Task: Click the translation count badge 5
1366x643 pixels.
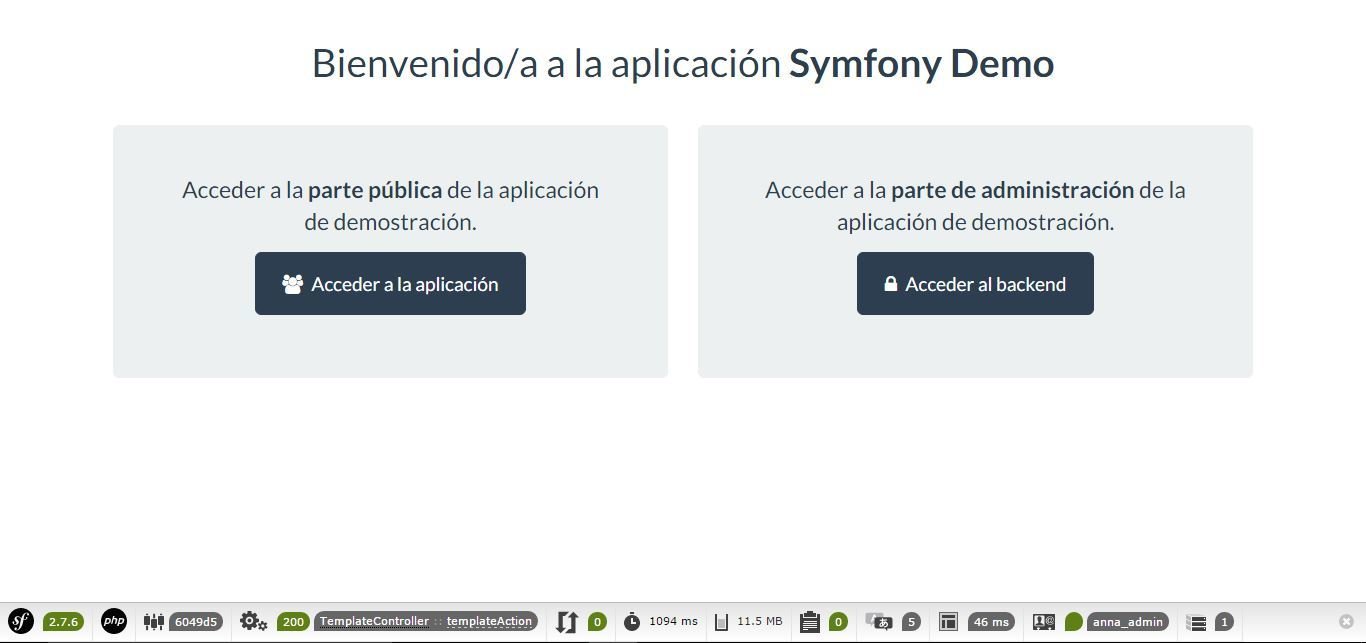Action: [910, 622]
